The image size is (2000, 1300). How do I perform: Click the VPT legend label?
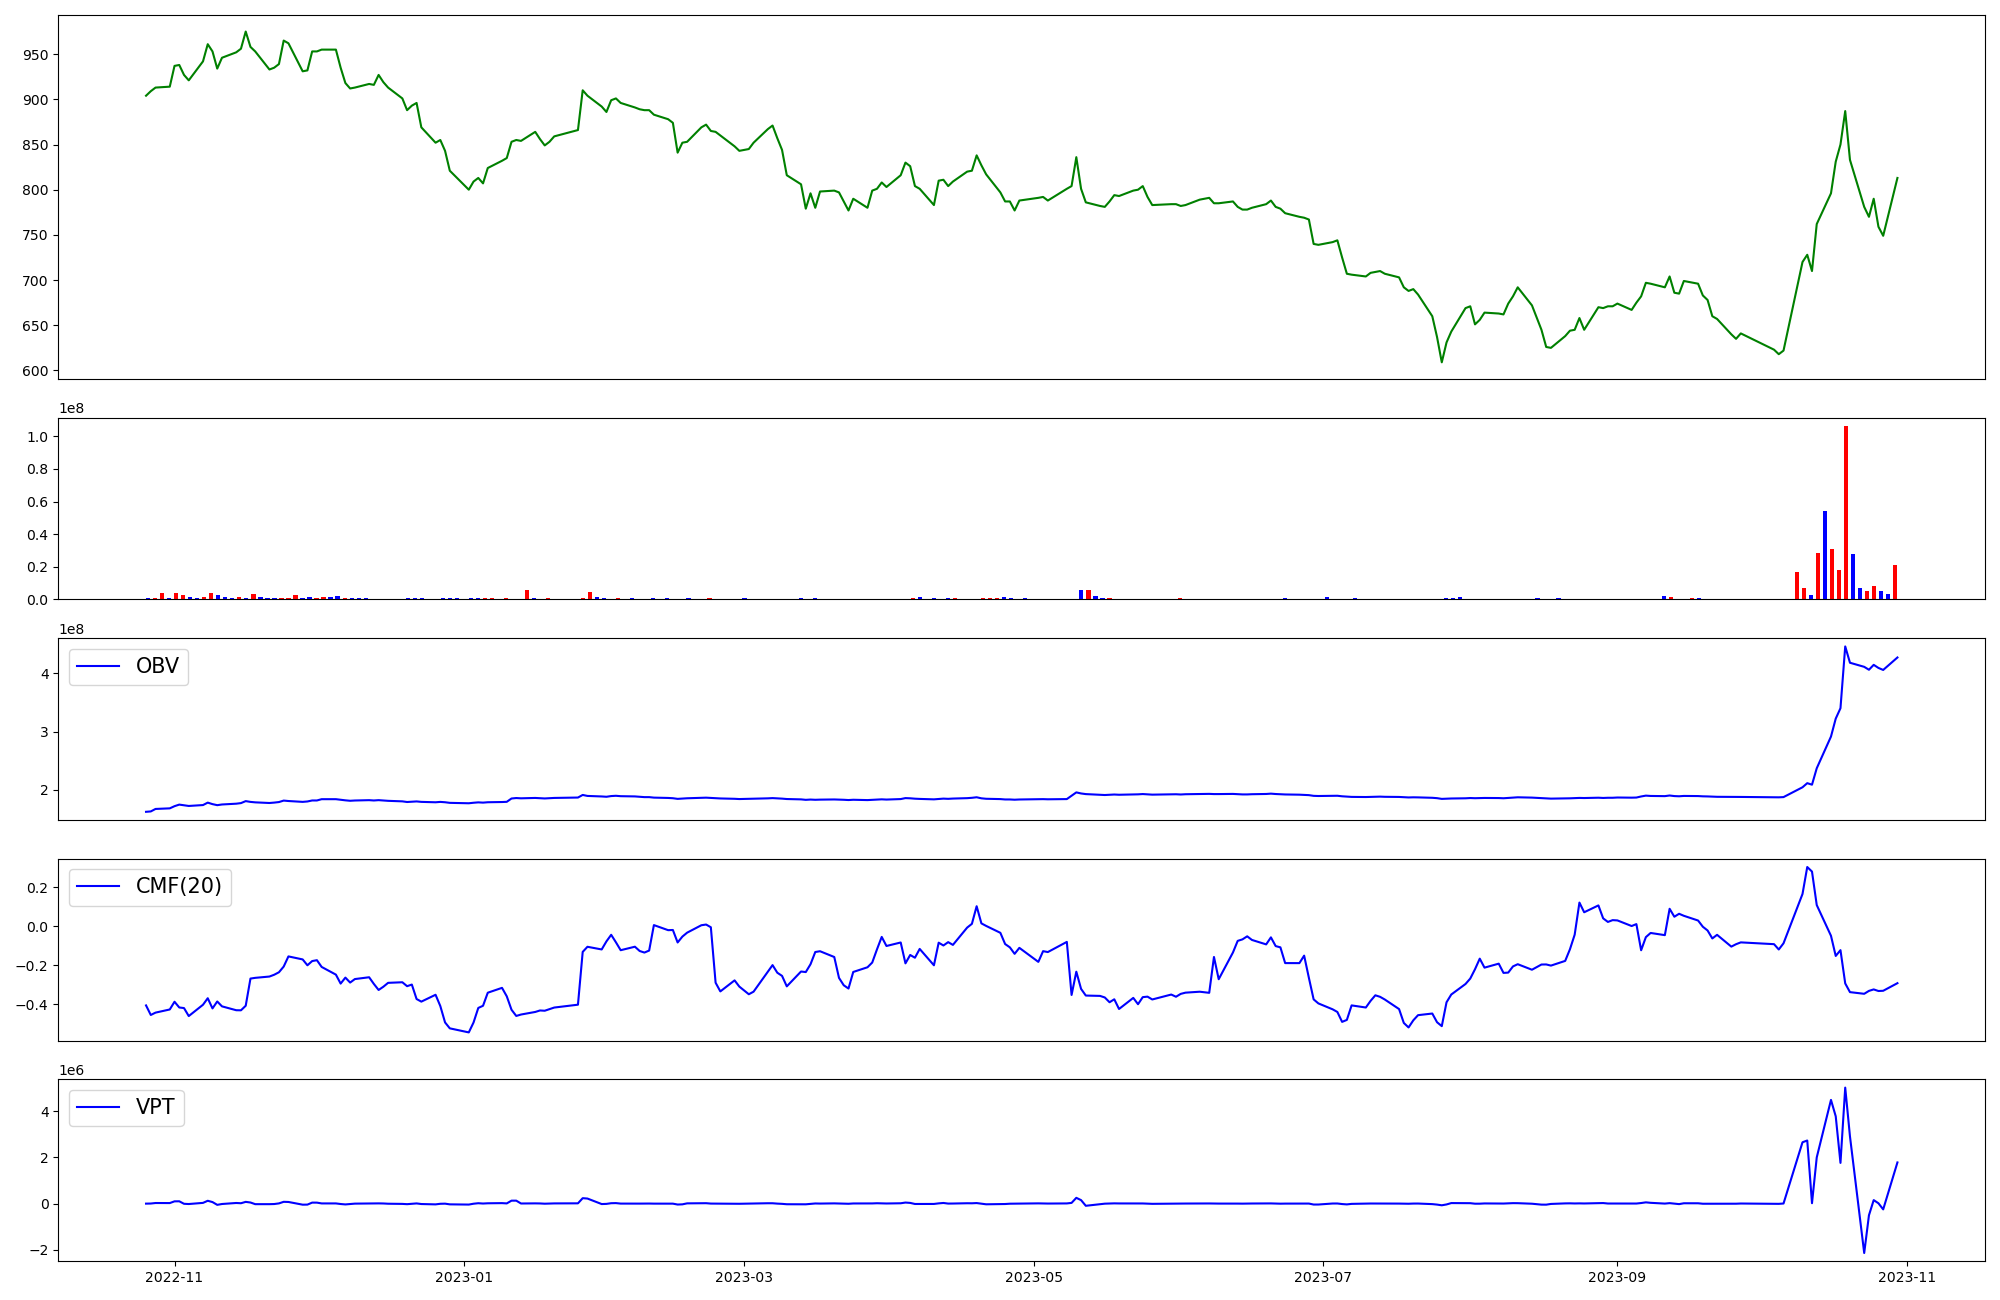pyautogui.click(x=155, y=1107)
